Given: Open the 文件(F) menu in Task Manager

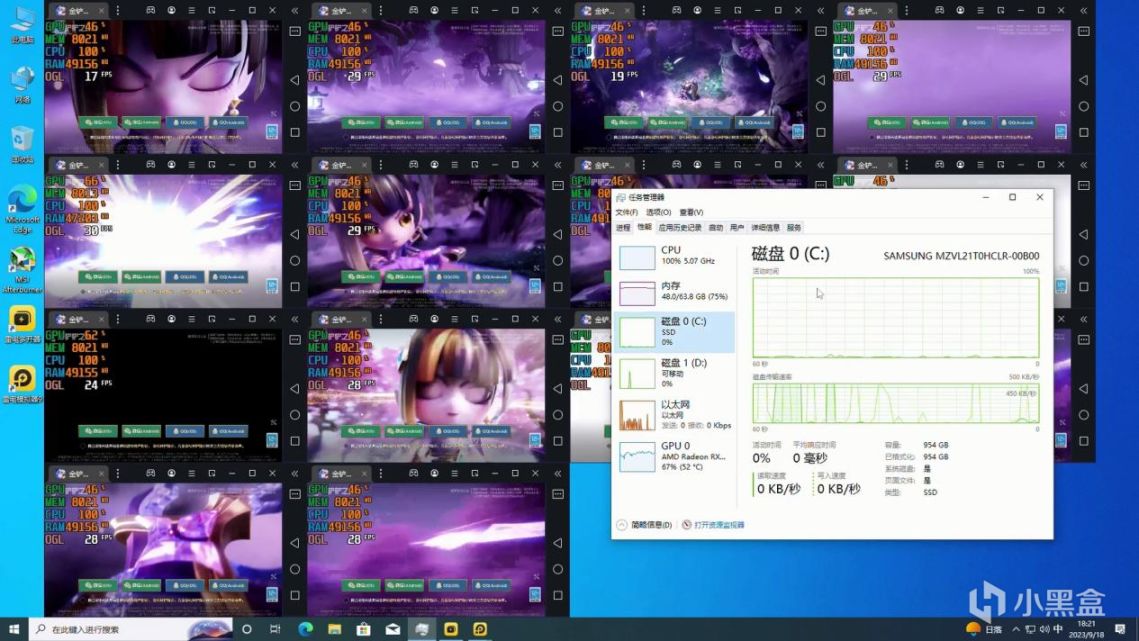Looking at the screenshot, I should (x=626, y=212).
